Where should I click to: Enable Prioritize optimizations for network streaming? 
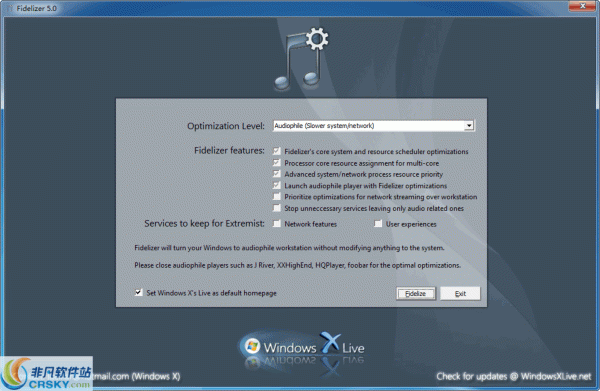[x=277, y=197]
